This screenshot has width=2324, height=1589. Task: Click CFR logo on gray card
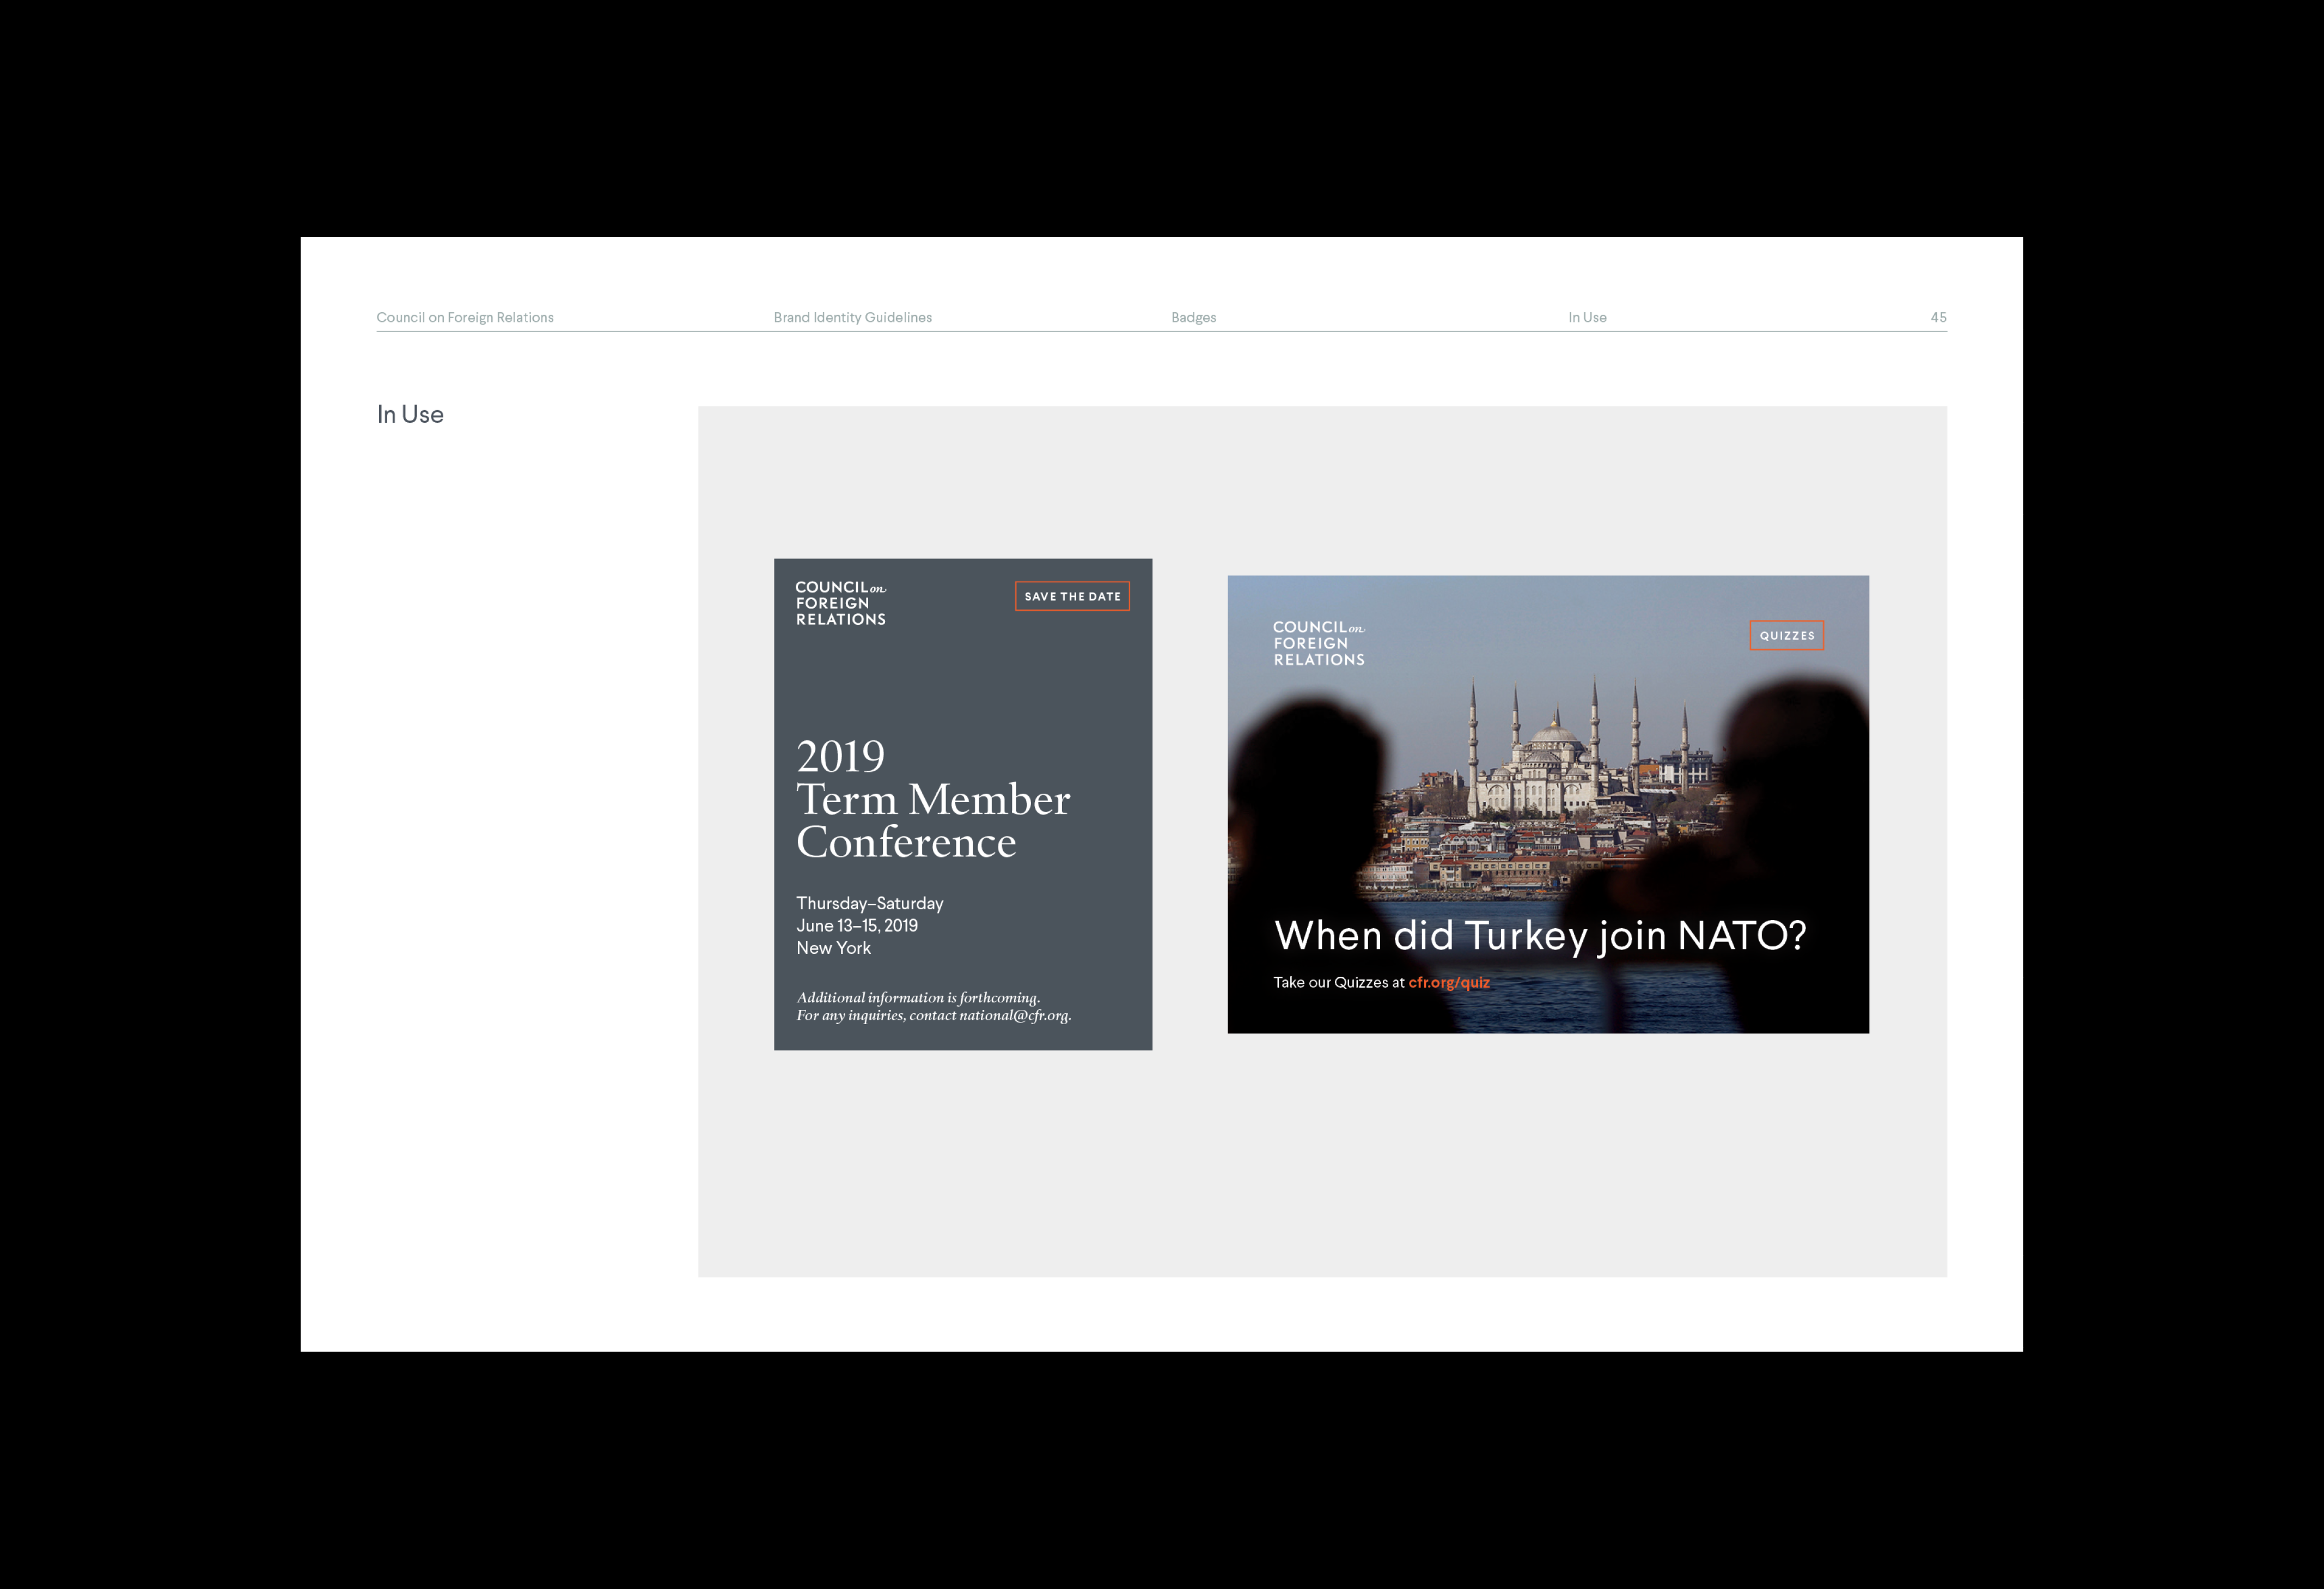pyautogui.click(x=840, y=603)
